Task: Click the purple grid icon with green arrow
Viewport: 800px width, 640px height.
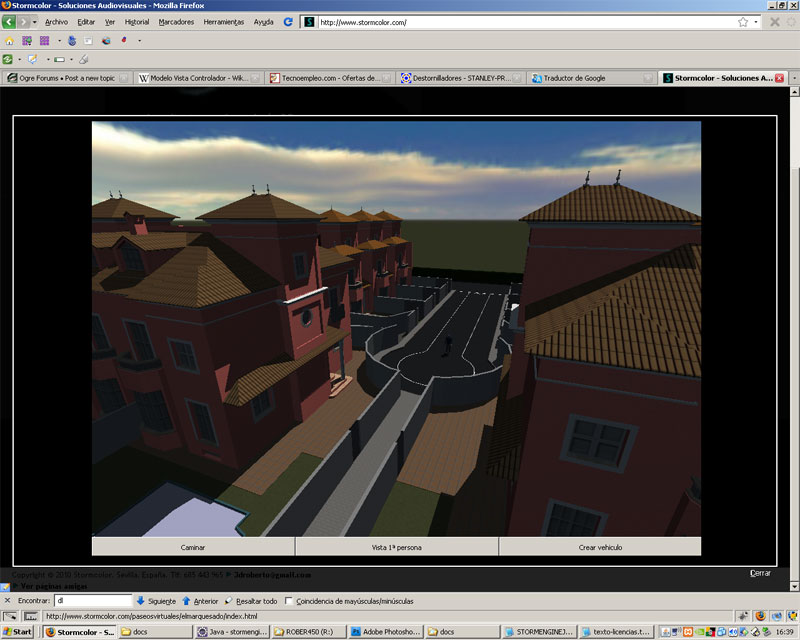Action: (27, 41)
